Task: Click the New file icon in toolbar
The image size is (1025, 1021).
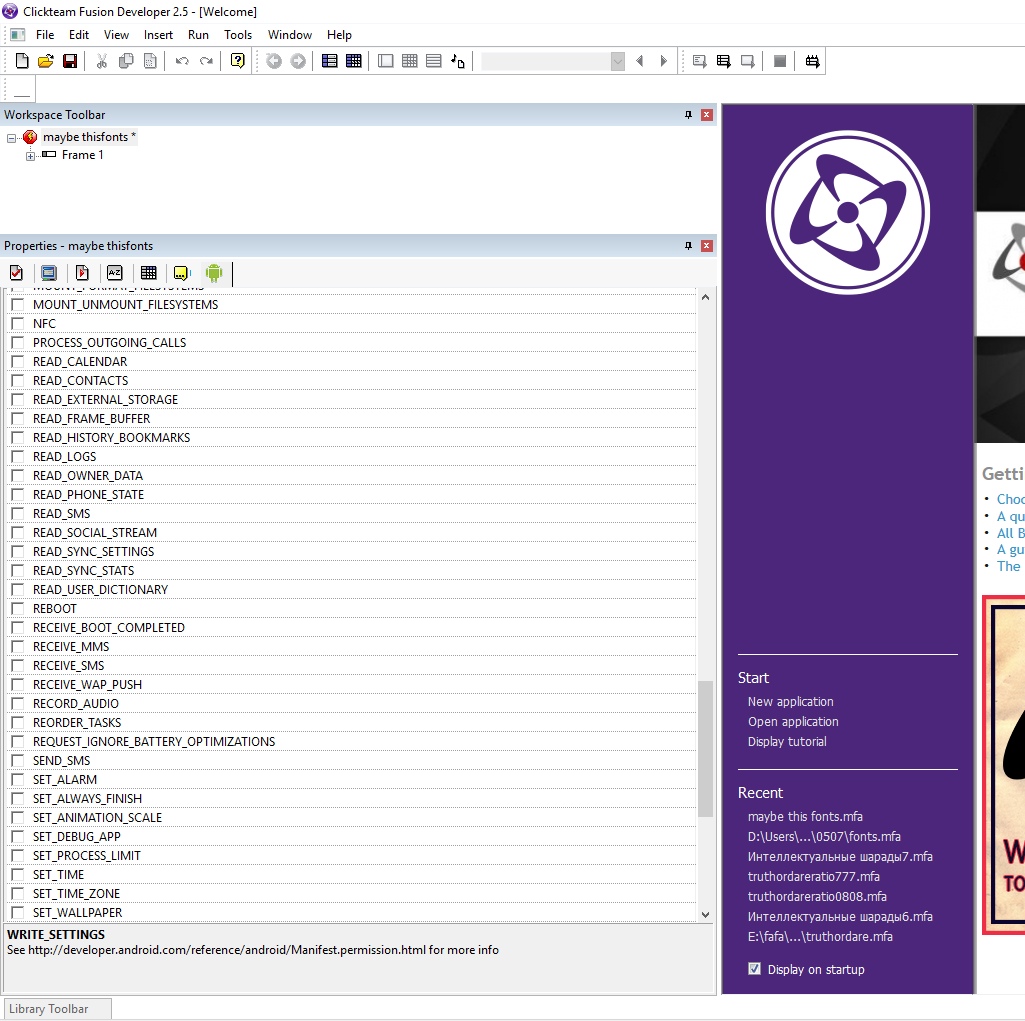Action: (22, 61)
